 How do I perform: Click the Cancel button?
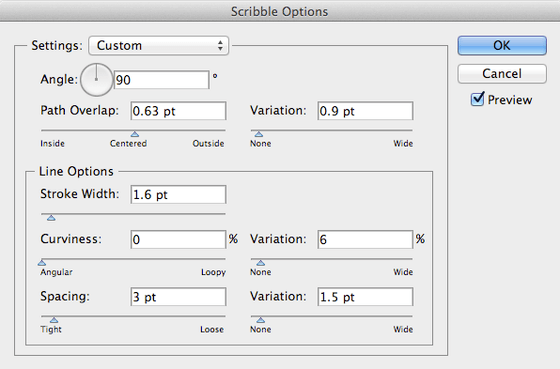502,74
